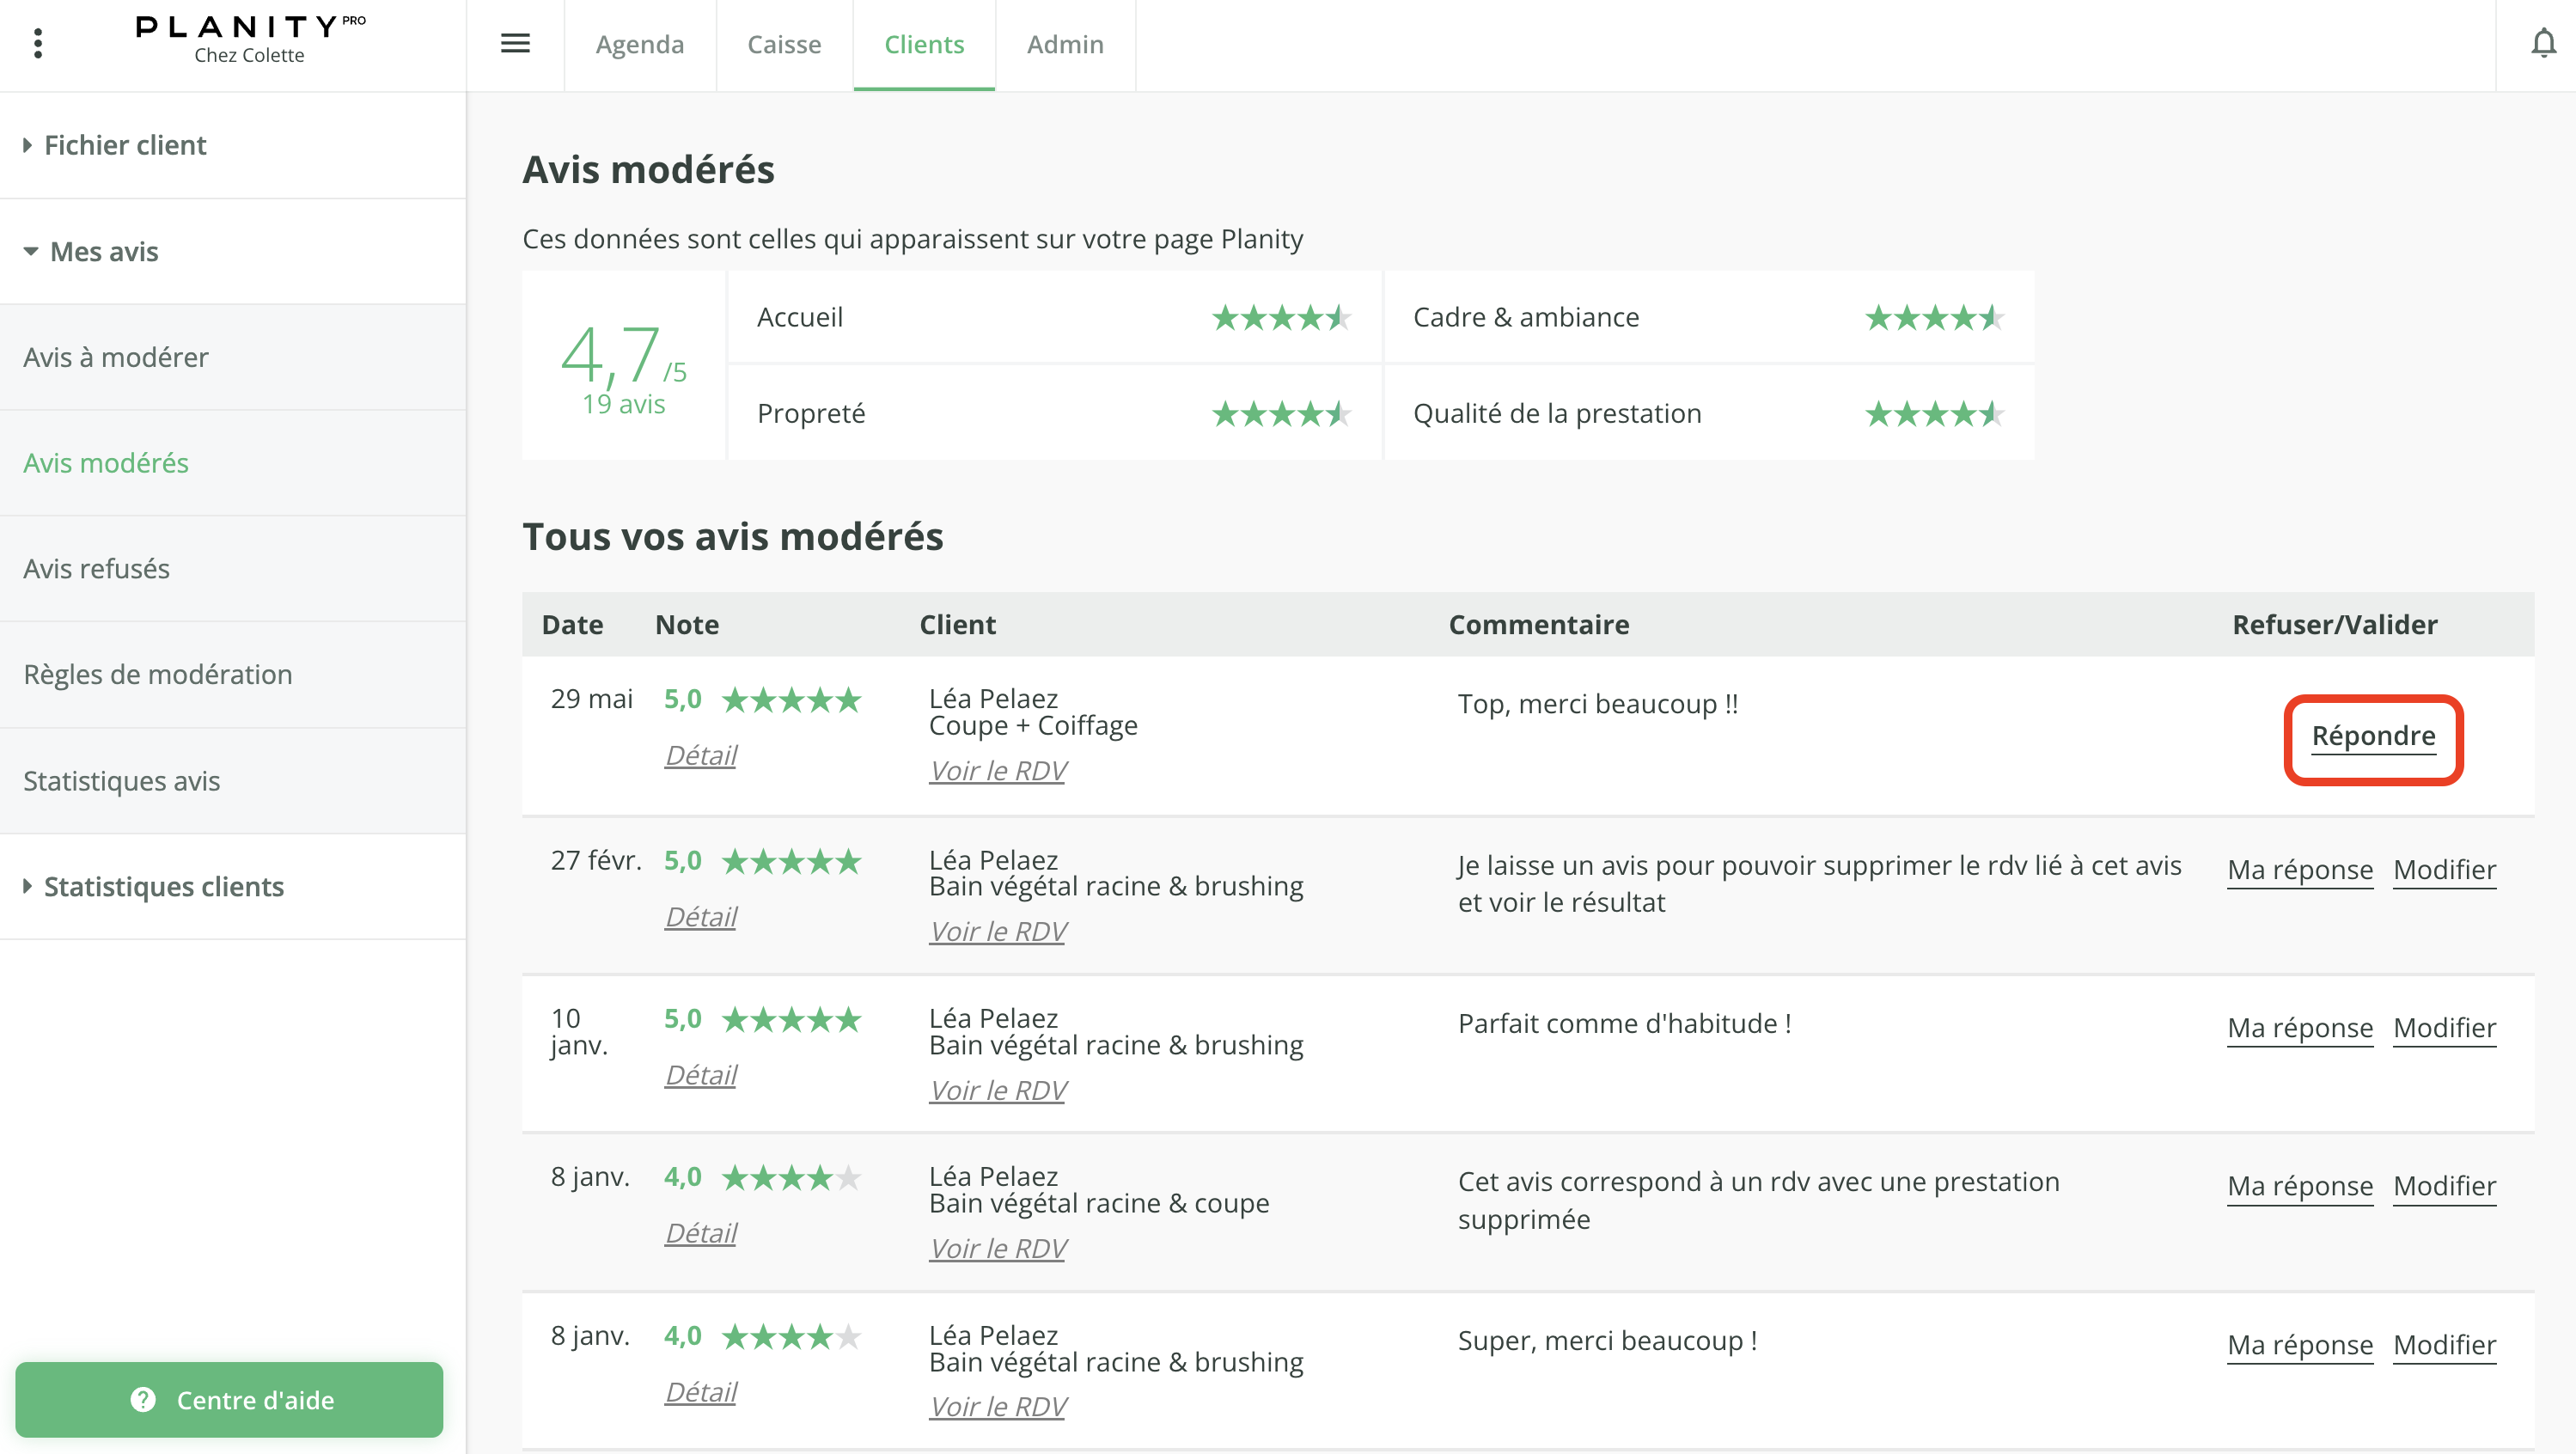
Task: Click the Accueil star rating
Action: click(1281, 318)
